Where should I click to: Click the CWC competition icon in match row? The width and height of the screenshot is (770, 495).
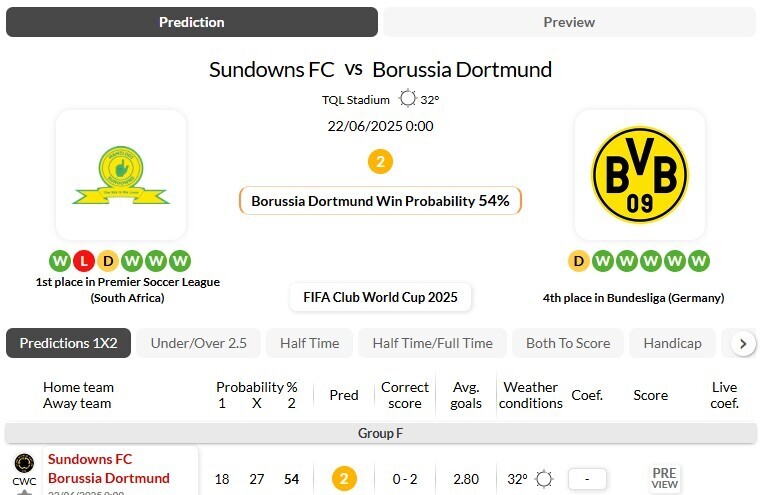[24, 463]
